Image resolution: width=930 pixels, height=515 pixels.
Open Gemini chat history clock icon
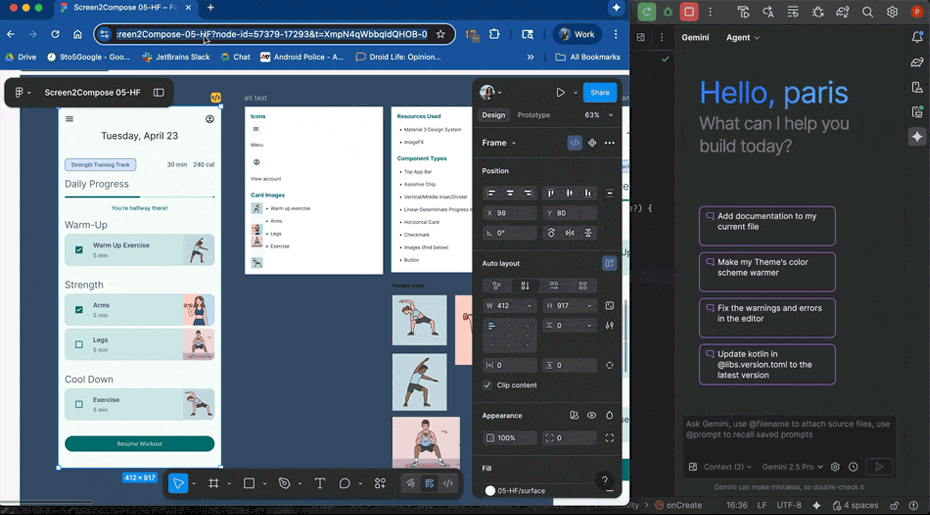pyautogui.click(x=853, y=467)
